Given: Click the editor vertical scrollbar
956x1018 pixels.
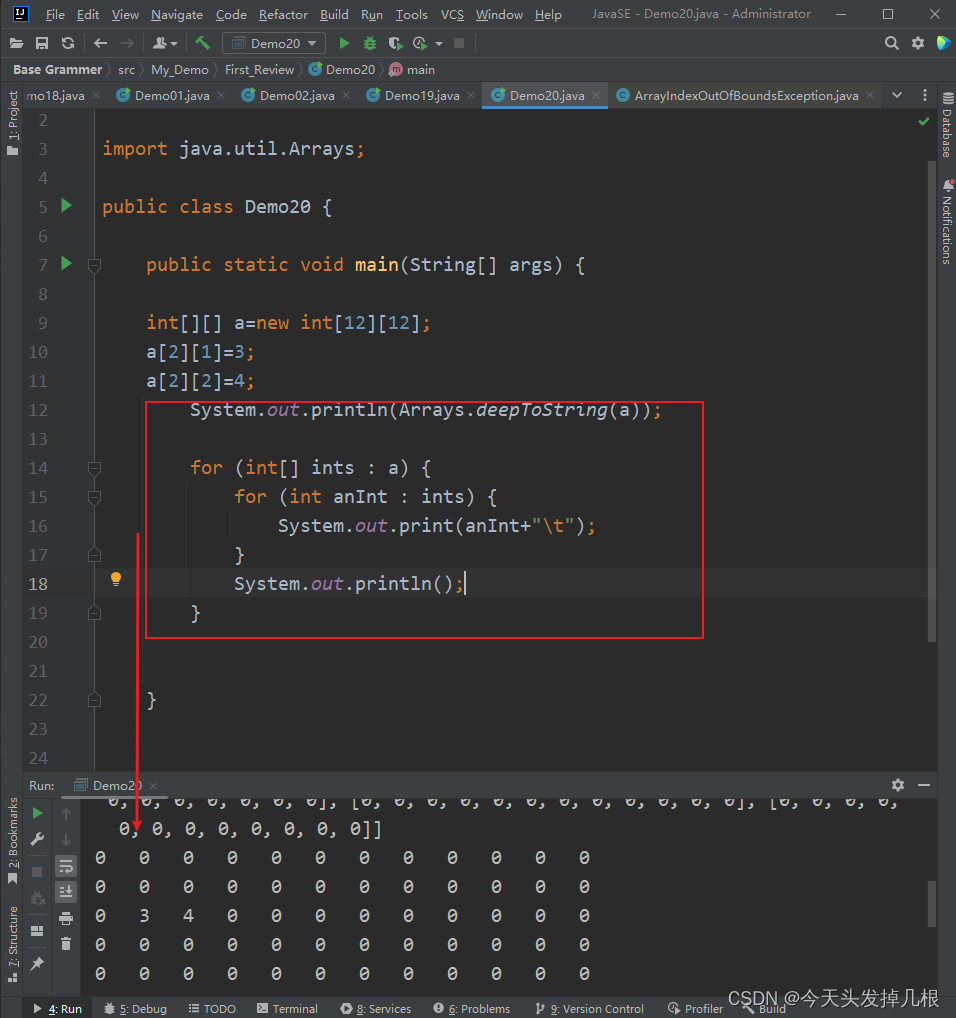Looking at the screenshot, I should pyautogui.click(x=932, y=401).
